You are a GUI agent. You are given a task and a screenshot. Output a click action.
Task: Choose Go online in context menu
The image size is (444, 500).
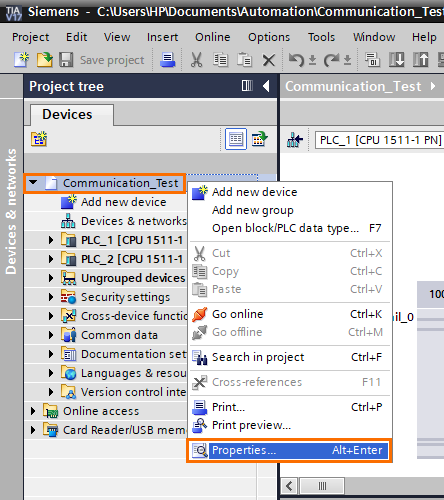pyautogui.click(x=289, y=314)
